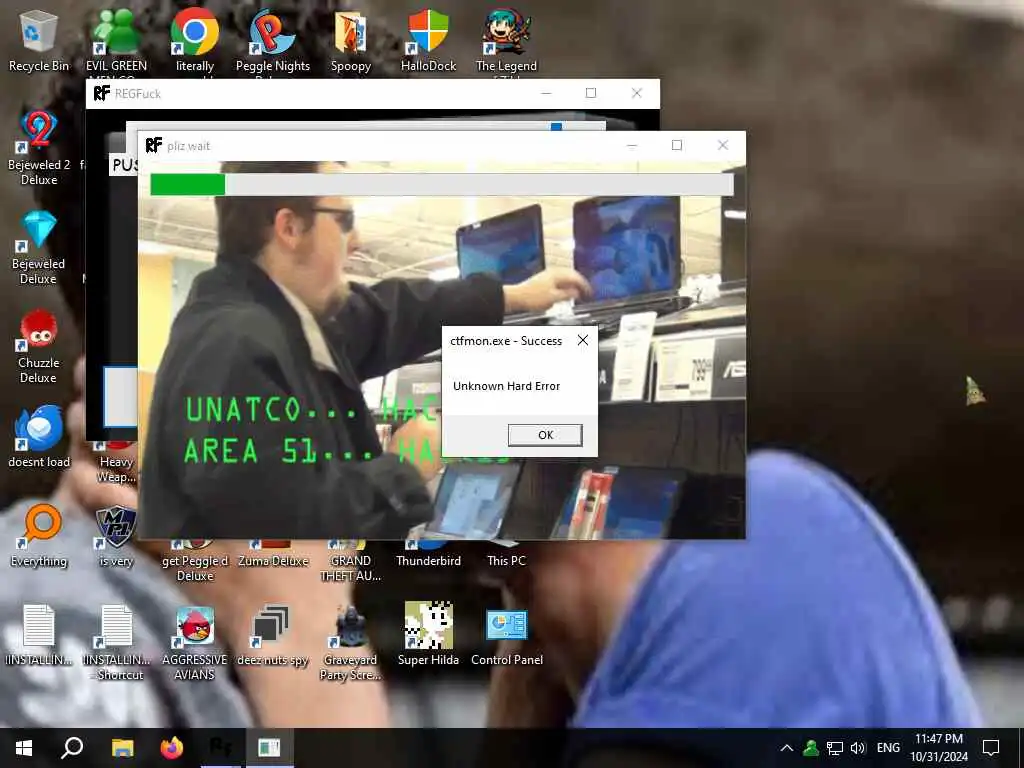Close the ctfmon.exe - Success dialog

tap(583, 340)
